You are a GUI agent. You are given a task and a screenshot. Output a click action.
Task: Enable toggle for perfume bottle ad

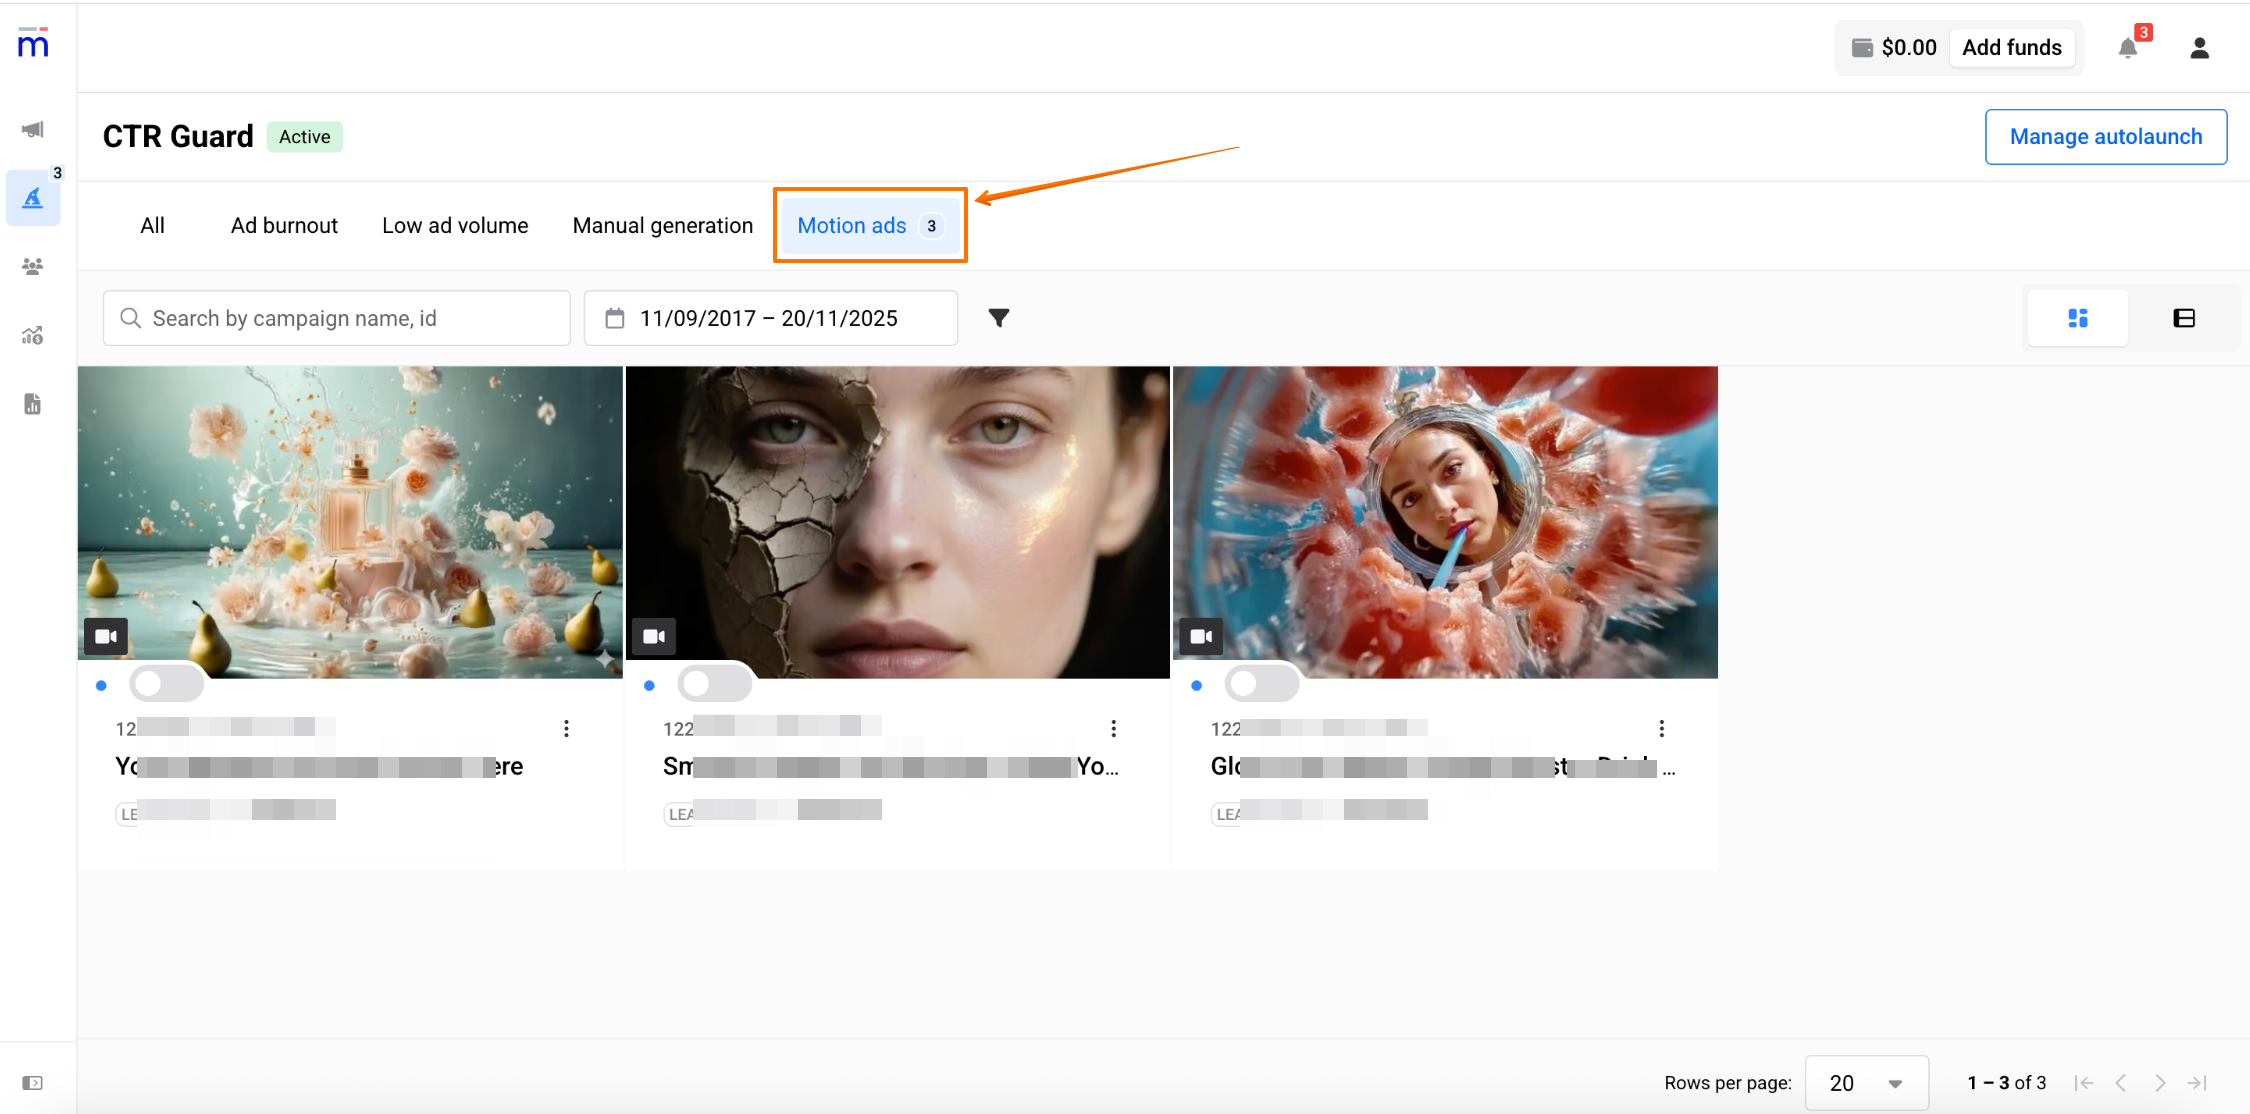click(167, 684)
